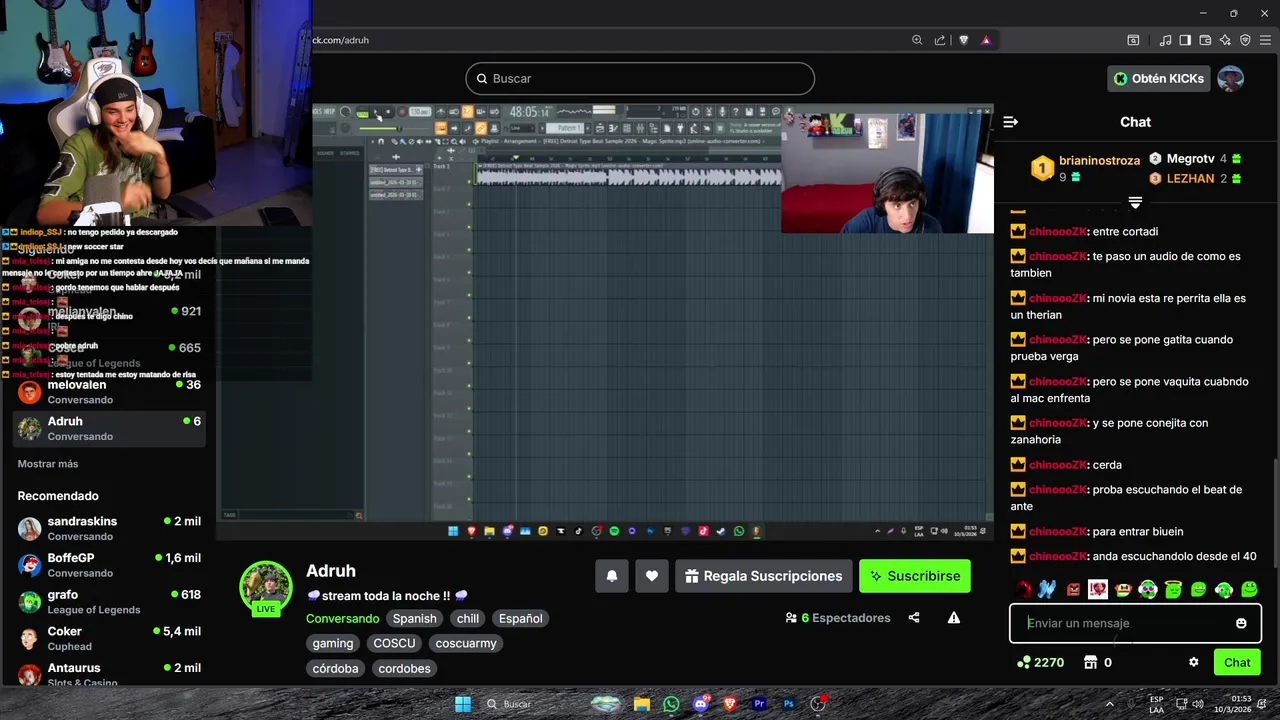
Task: Insert the heart picture emote
Action: [1098, 590]
